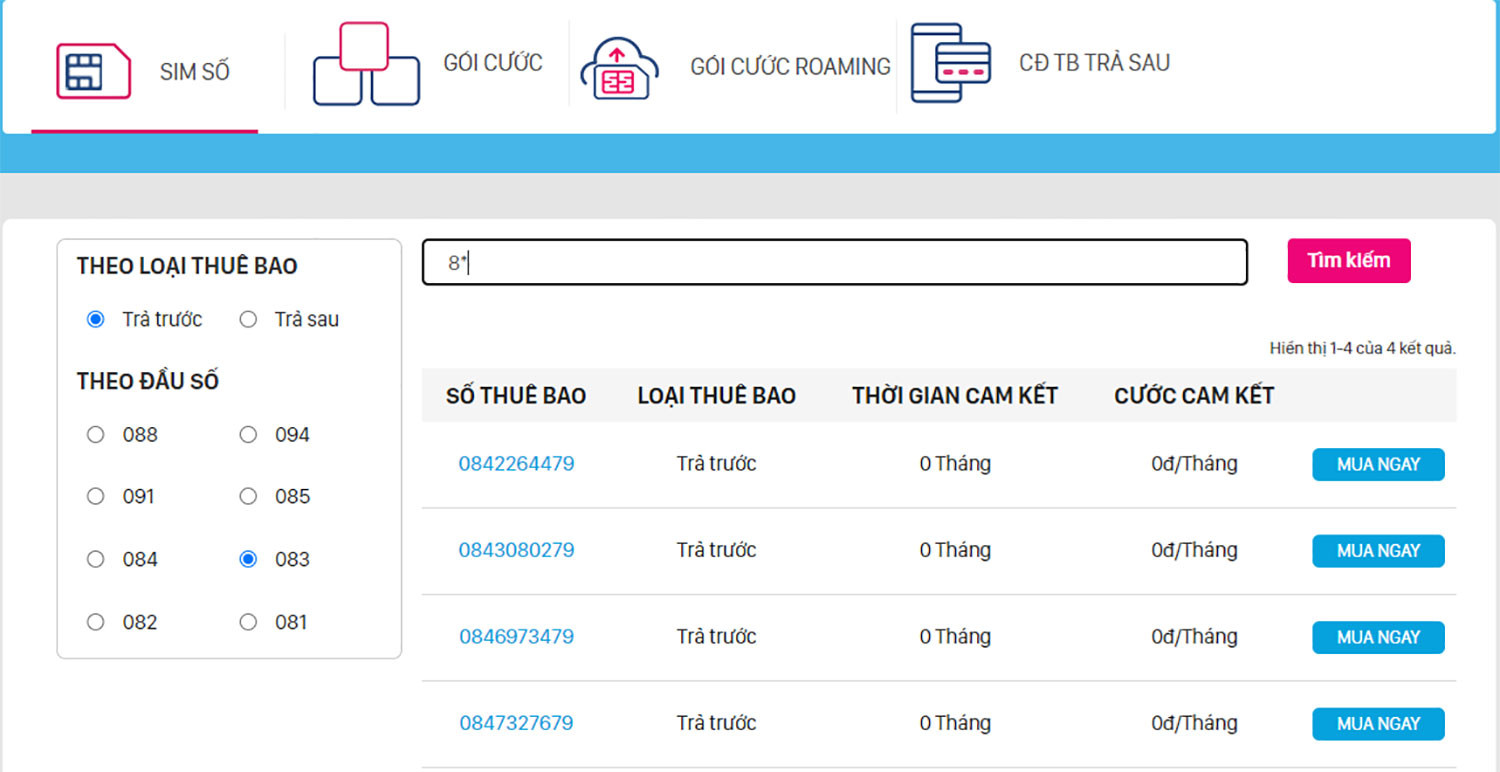Open number 0847327679 link
This screenshot has height=772, width=1500.
pyautogui.click(x=516, y=723)
